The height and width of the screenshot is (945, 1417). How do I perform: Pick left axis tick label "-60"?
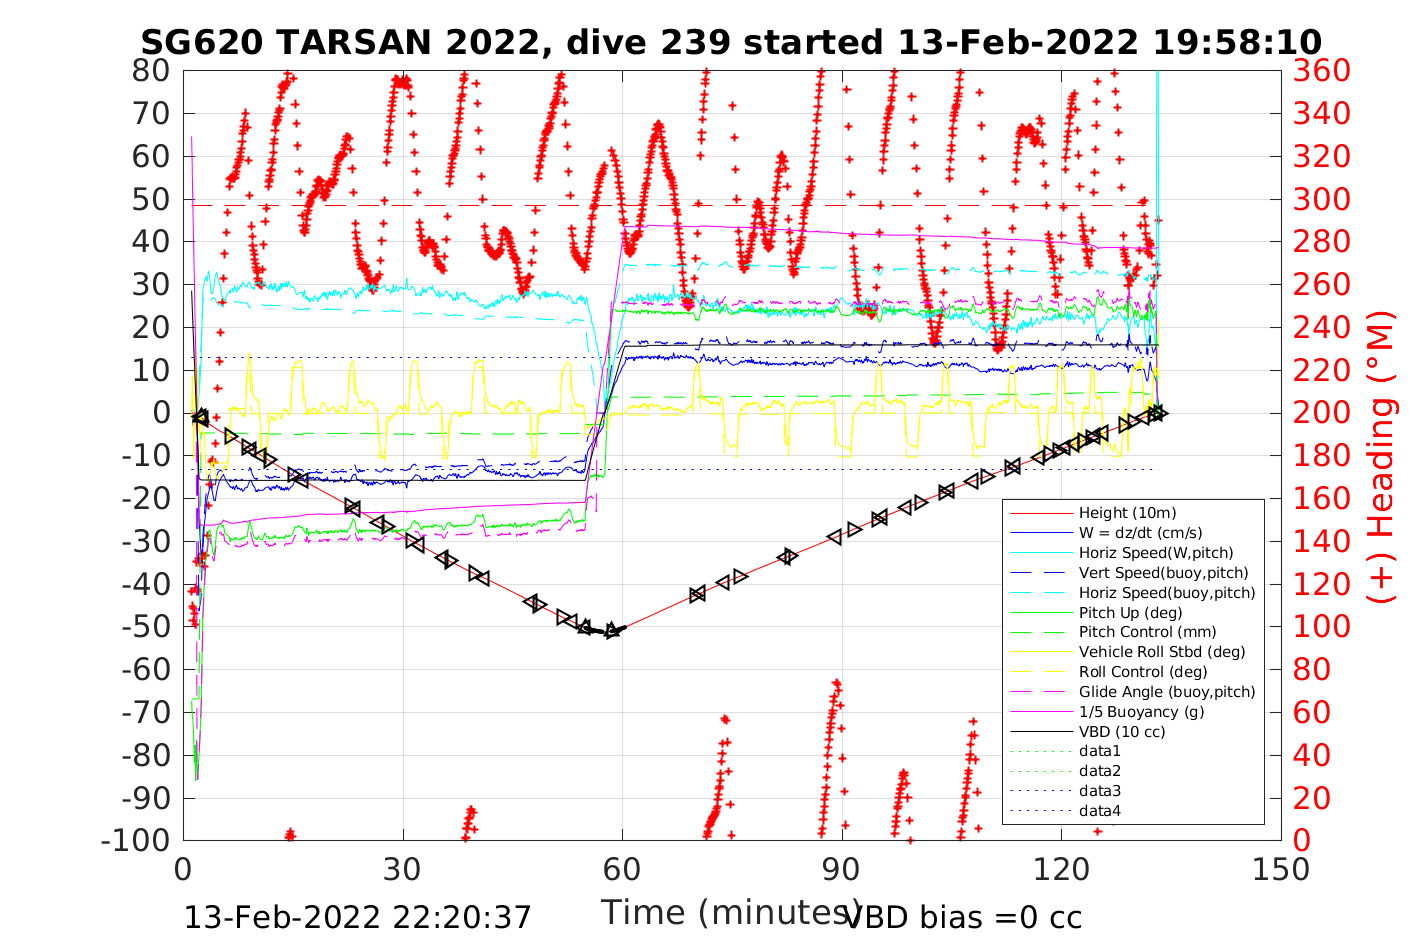146,669
